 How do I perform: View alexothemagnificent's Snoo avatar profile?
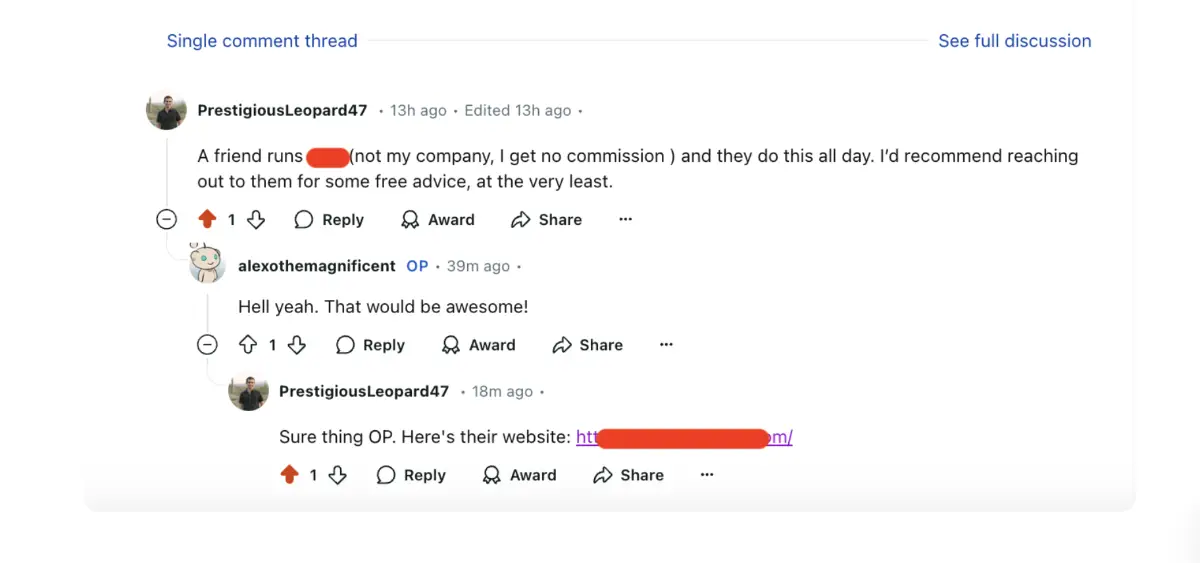coord(207,264)
